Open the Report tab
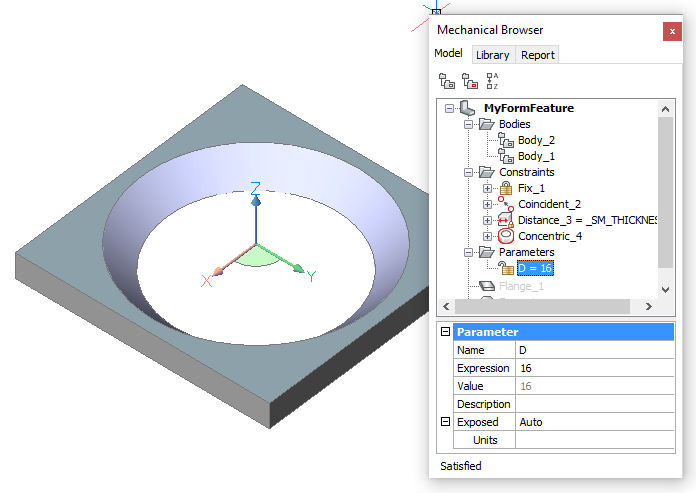 point(537,55)
